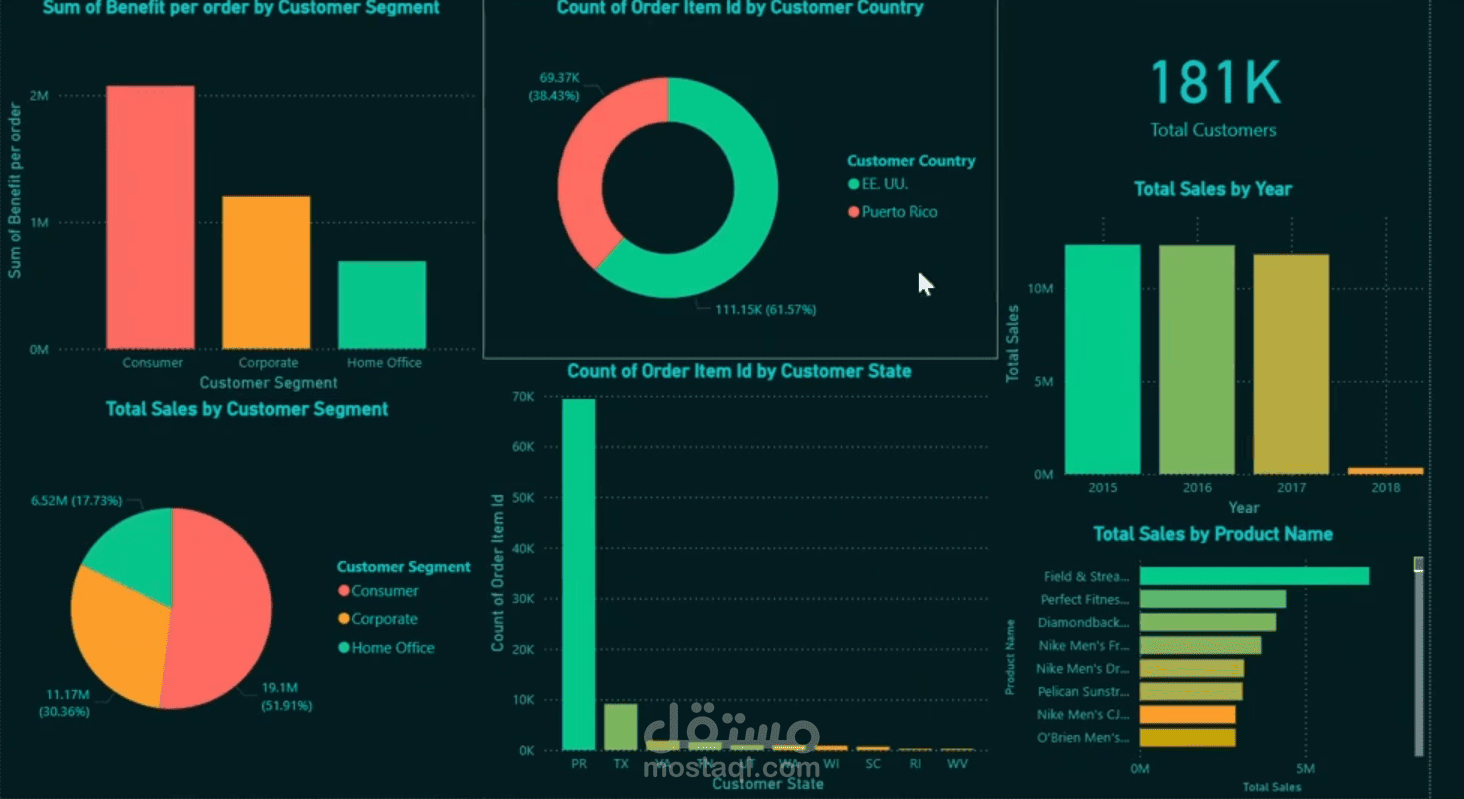The width and height of the screenshot is (1464, 799).
Task: Click Puerto Rico legend entry
Action: click(x=892, y=212)
